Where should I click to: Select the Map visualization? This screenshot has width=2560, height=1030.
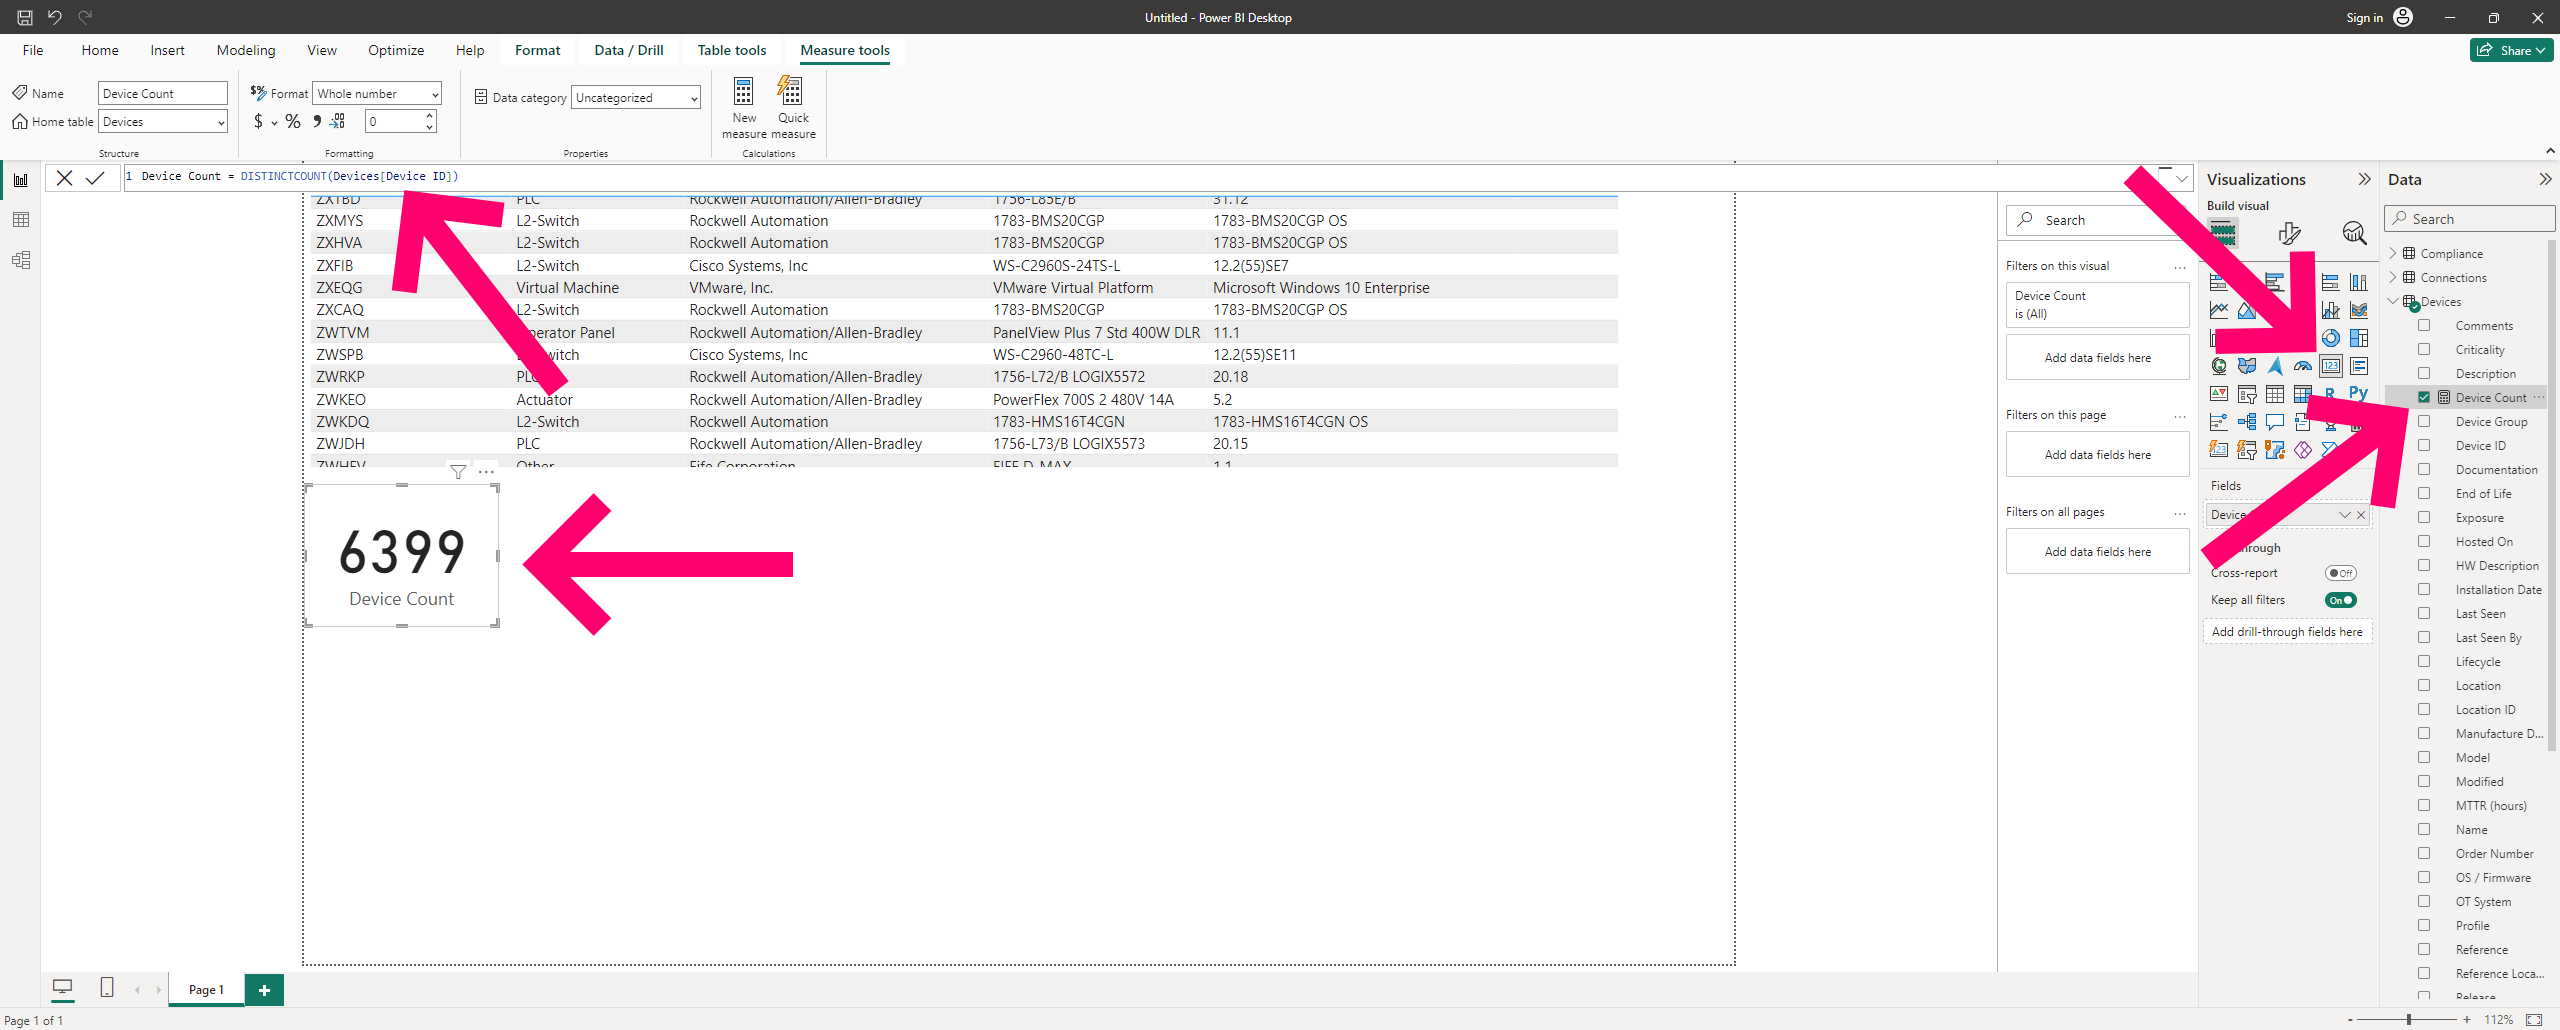coord(2219,366)
